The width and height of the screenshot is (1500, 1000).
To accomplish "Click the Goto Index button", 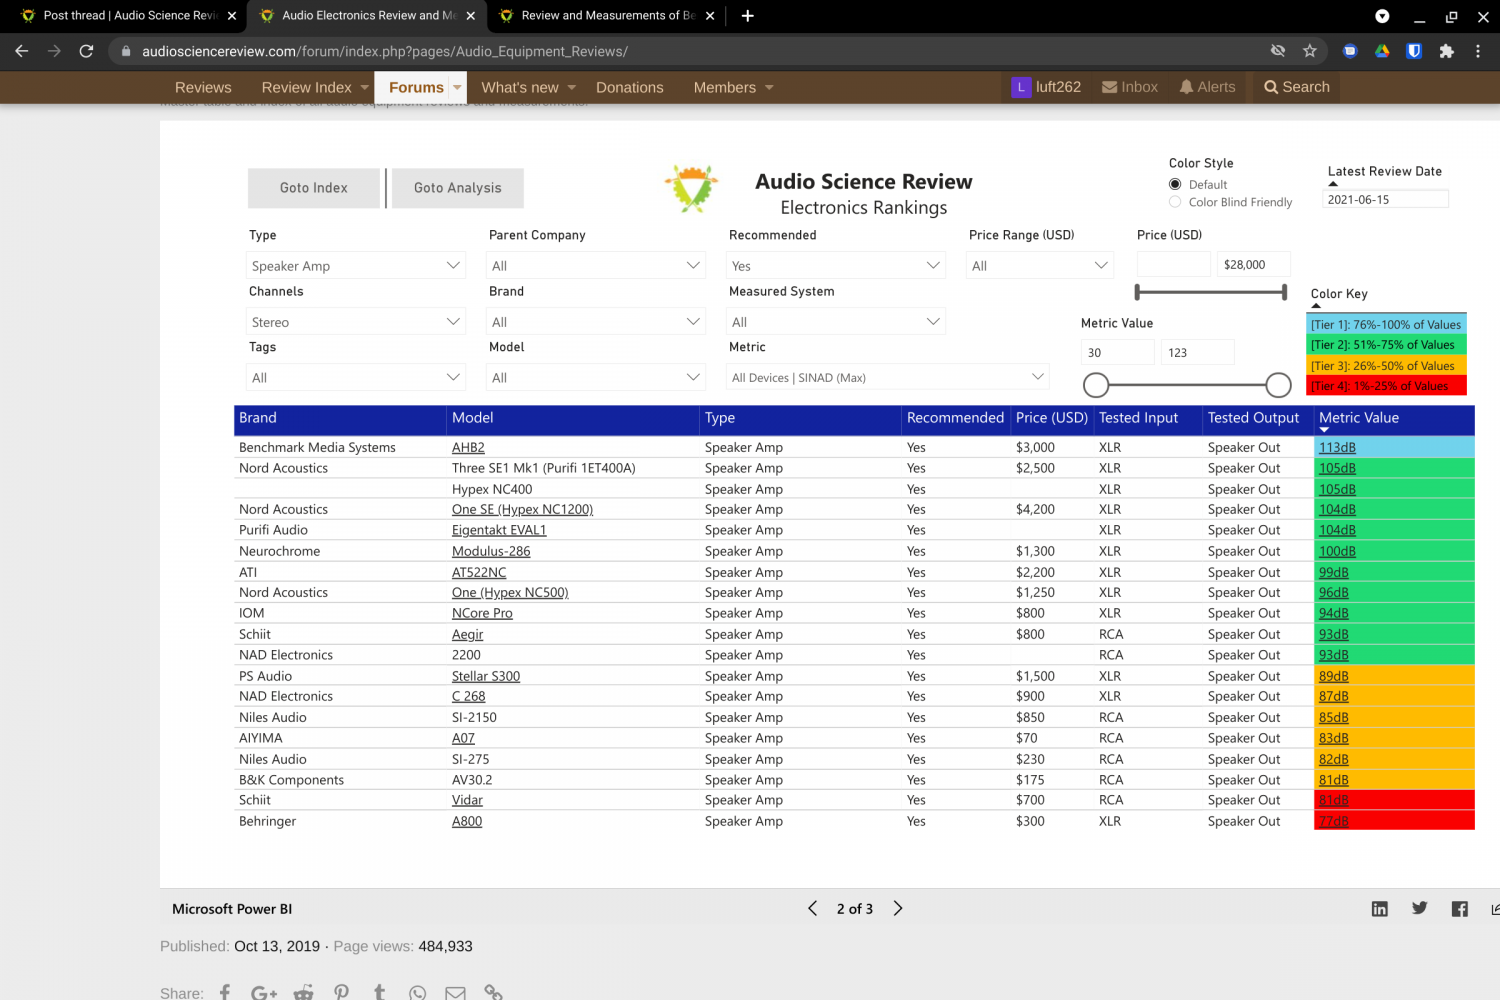I will 314,188.
